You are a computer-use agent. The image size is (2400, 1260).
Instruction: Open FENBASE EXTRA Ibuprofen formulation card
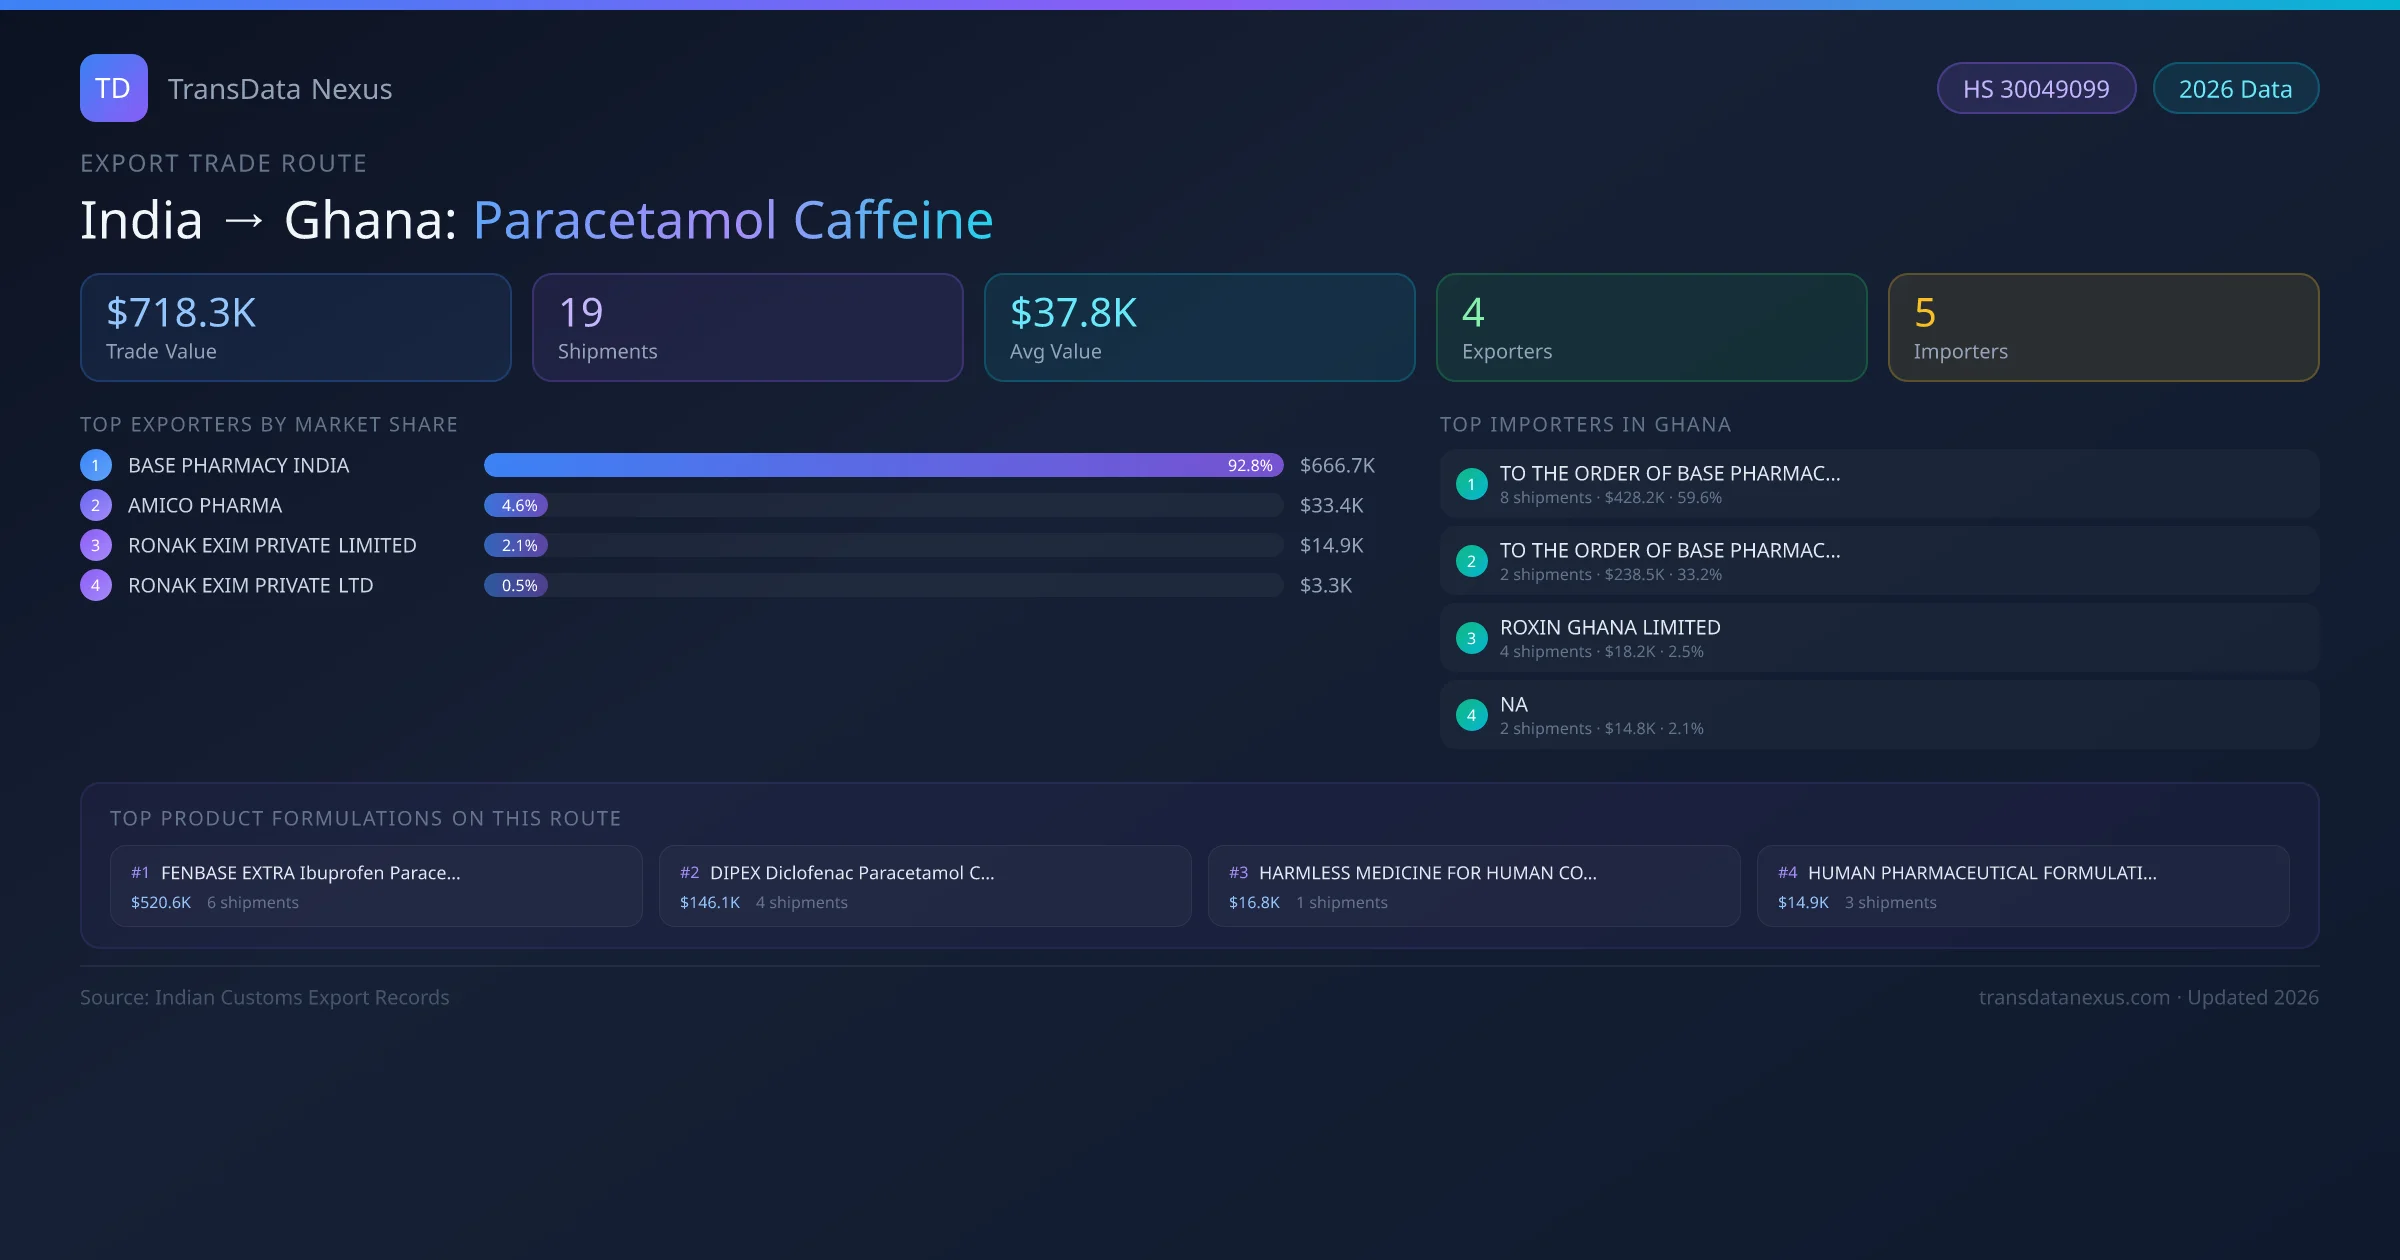376,886
